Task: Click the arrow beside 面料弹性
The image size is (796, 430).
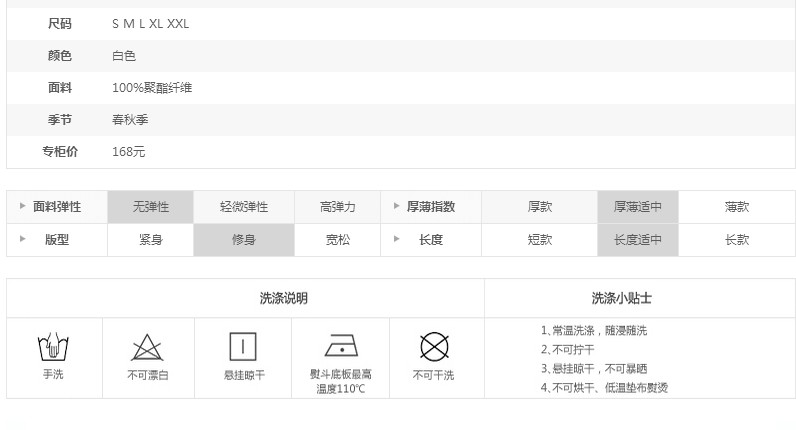Action: click(22, 206)
